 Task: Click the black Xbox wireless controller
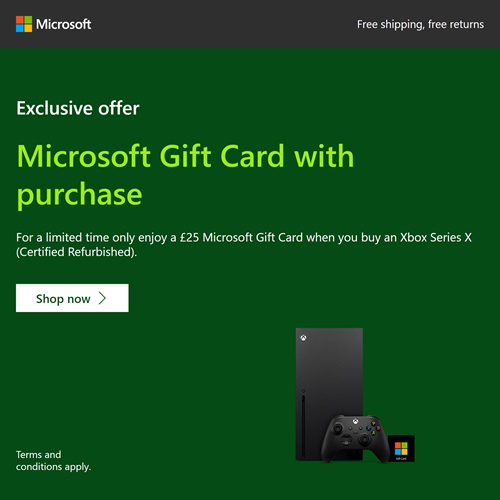(x=354, y=438)
